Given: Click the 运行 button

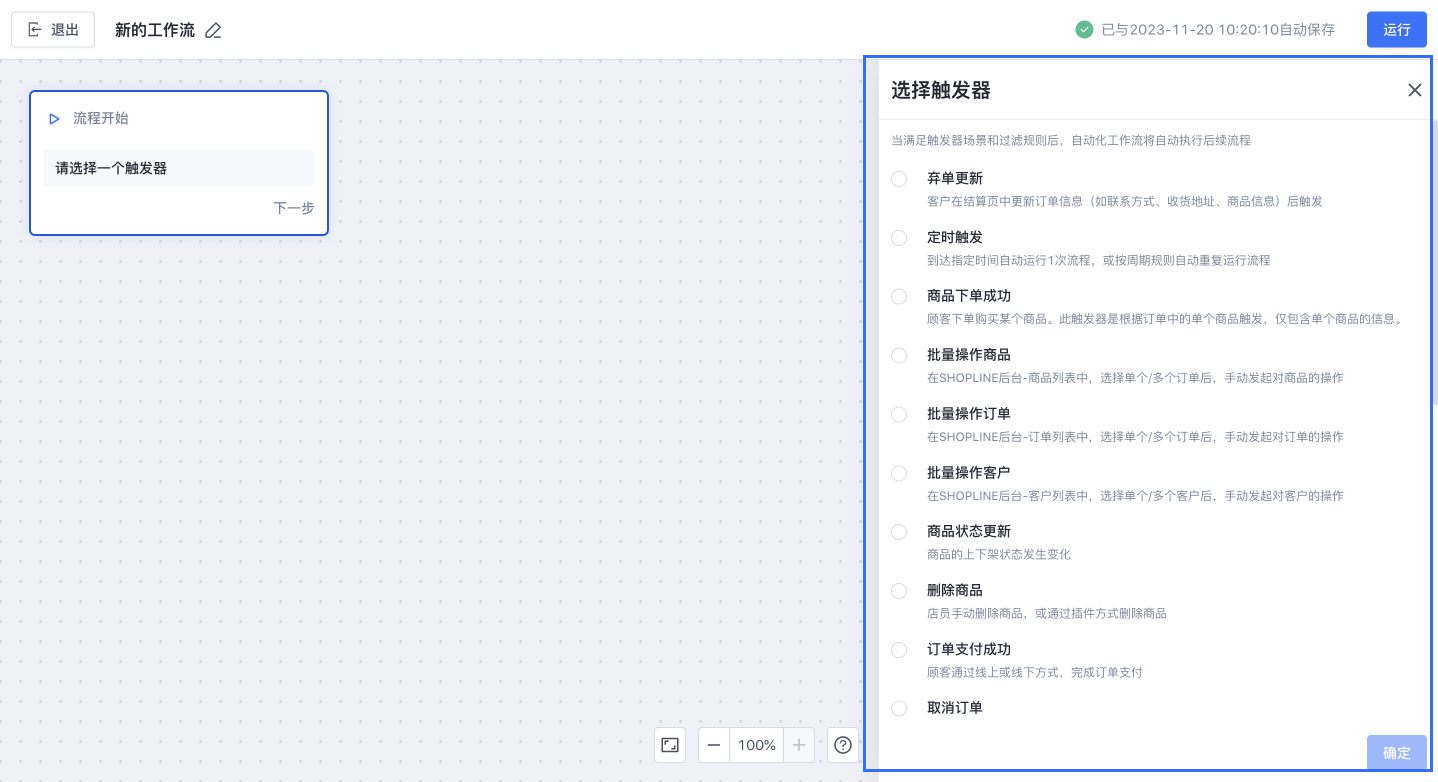Looking at the screenshot, I should click(x=1397, y=30).
